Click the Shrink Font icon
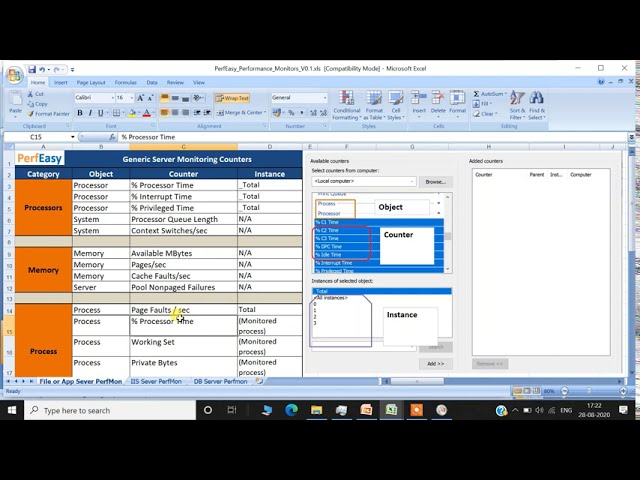The image size is (640, 480). [150, 98]
